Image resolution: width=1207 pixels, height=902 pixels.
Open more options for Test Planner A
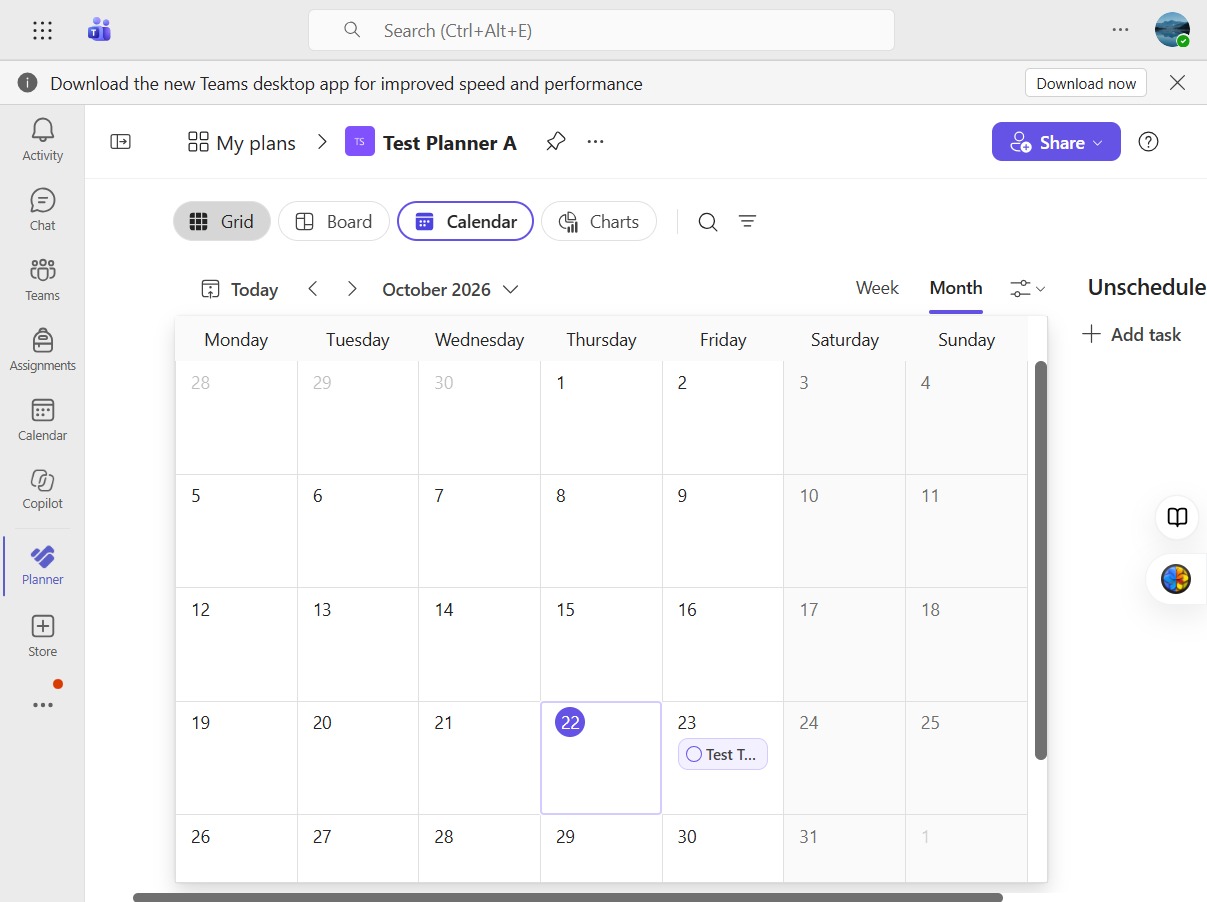point(596,142)
